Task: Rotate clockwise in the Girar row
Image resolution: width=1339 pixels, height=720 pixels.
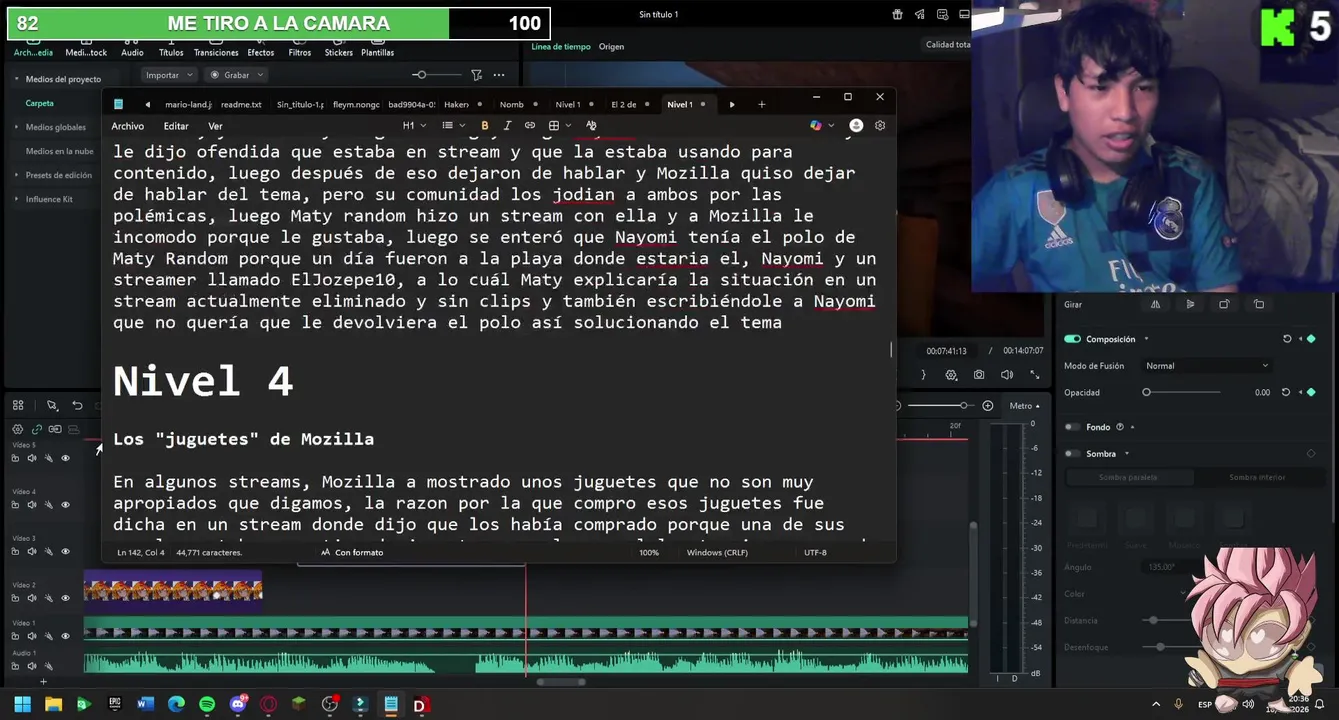Action: (x=1224, y=305)
